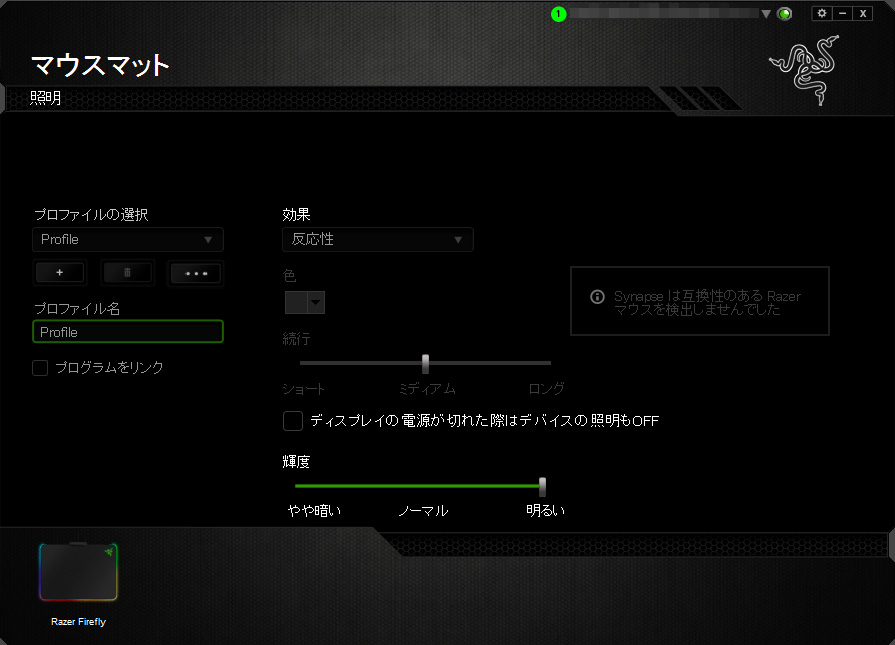Image resolution: width=895 pixels, height=645 pixels.
Task: Expand the 効果 effect dropdown
Action: (x=377, y=240)
